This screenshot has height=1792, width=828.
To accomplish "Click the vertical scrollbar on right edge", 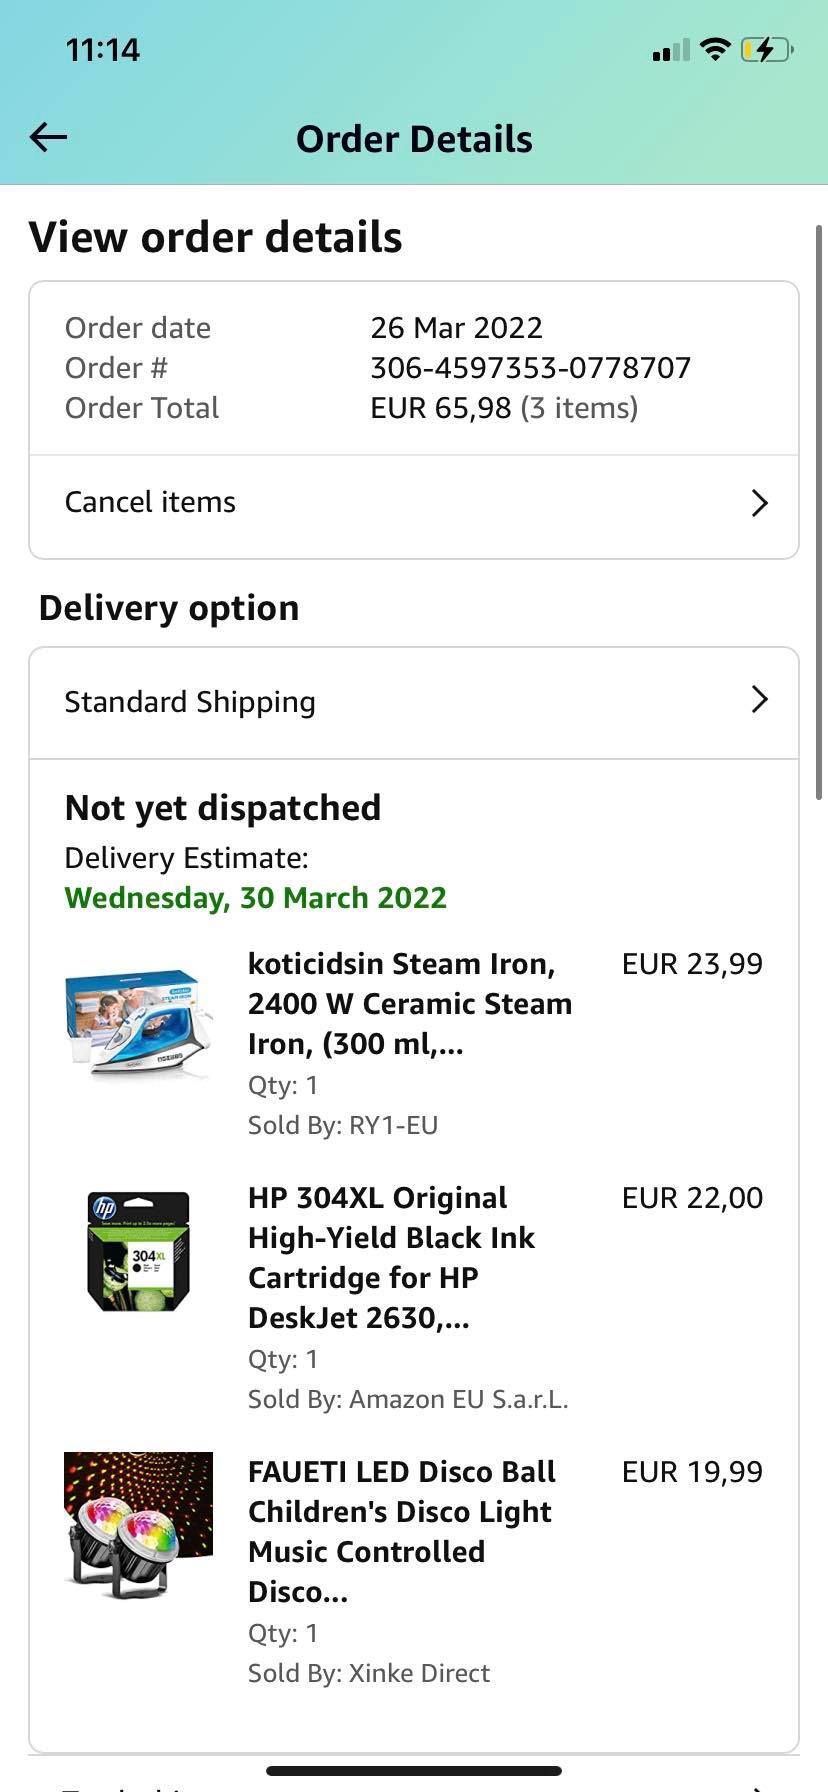I will (819, 510).
